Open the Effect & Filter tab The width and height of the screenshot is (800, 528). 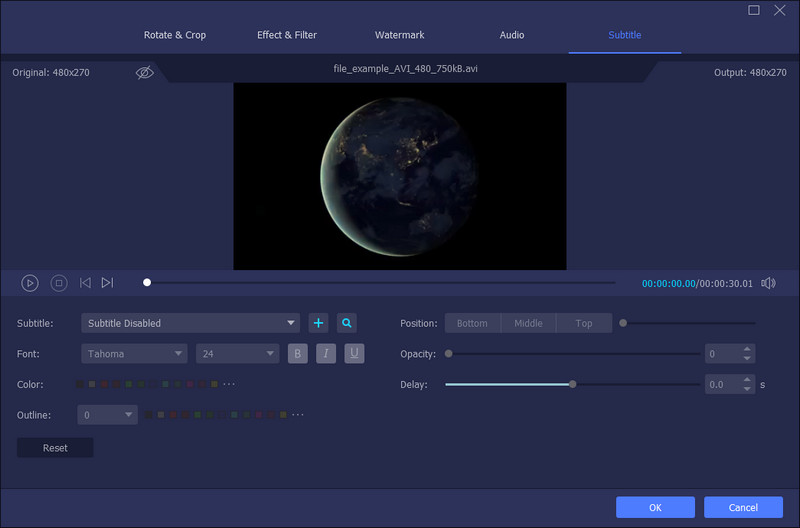[x=287, y=35]
